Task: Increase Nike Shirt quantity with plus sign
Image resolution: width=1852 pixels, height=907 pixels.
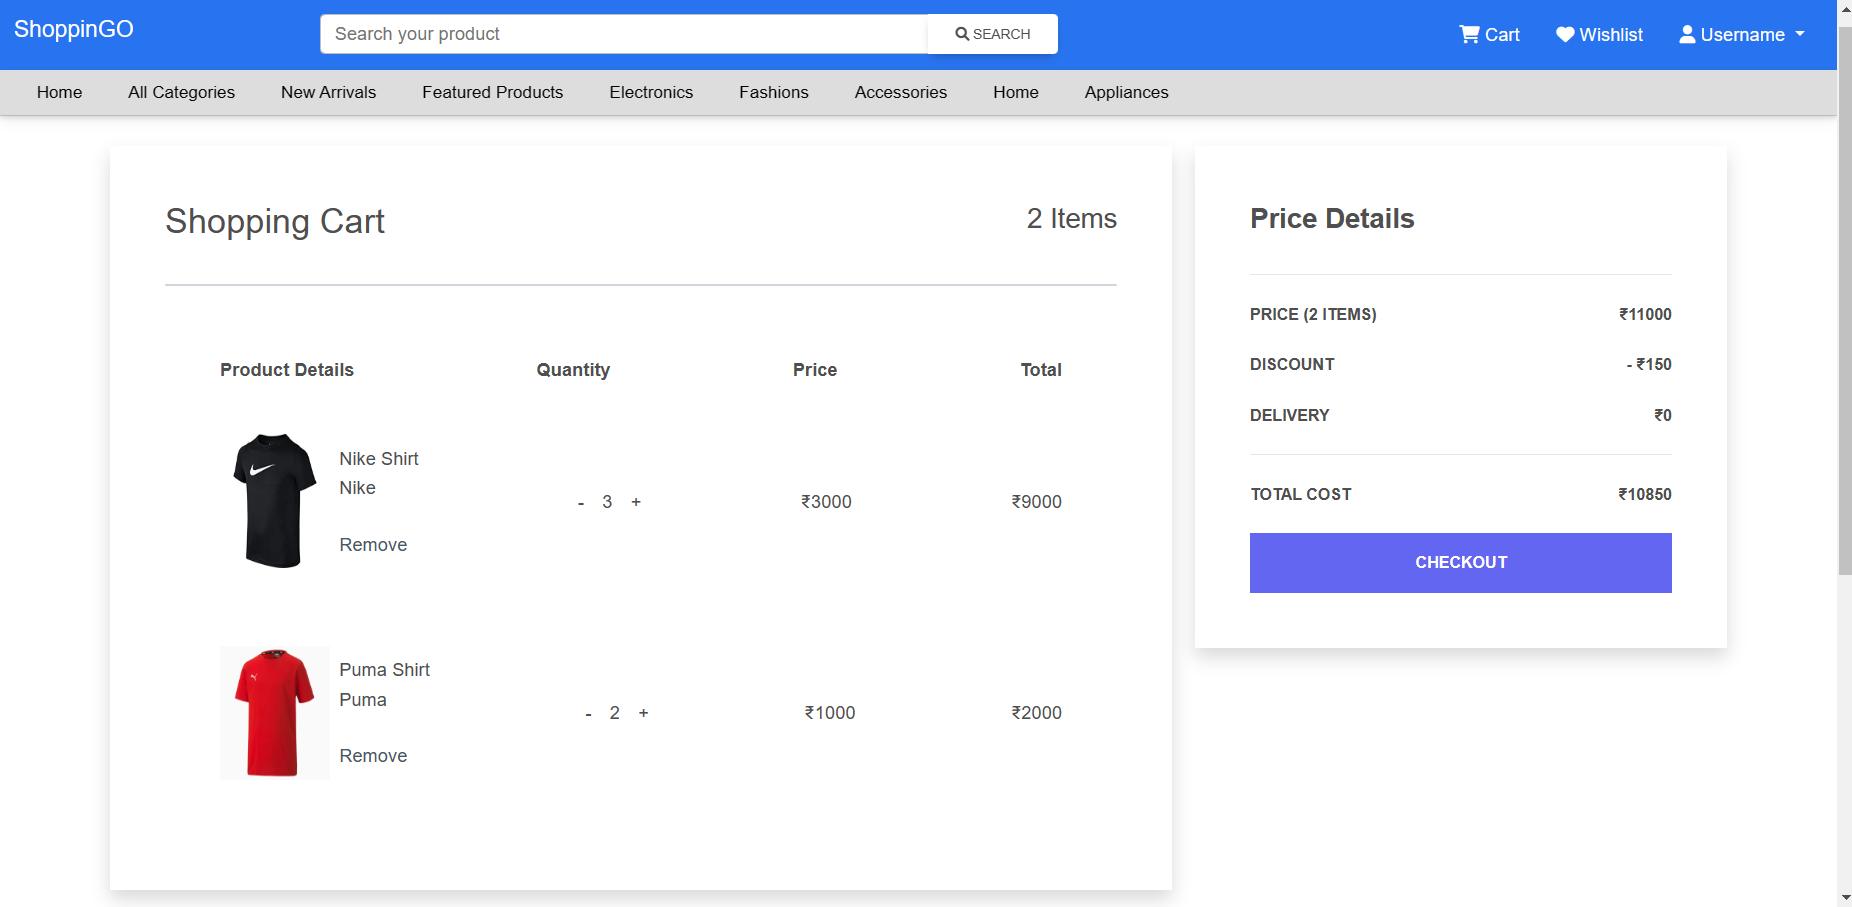Action: coord(637,502)
